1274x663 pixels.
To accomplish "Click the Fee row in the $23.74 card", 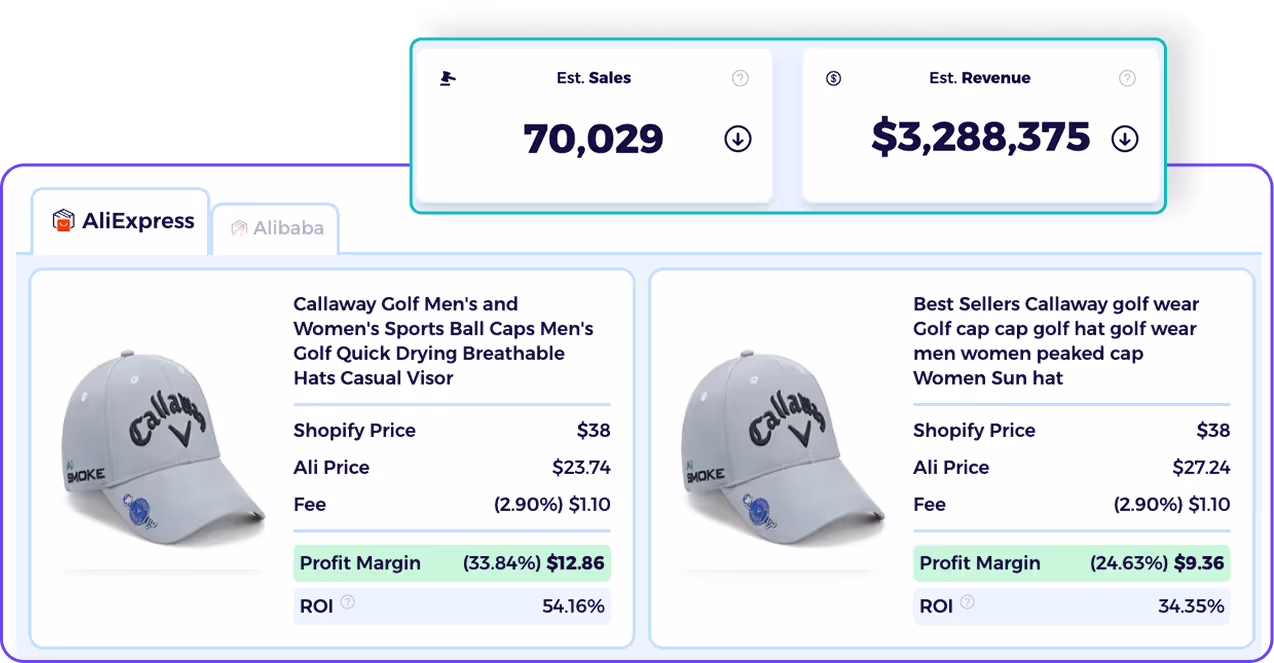I will [452, 505].
